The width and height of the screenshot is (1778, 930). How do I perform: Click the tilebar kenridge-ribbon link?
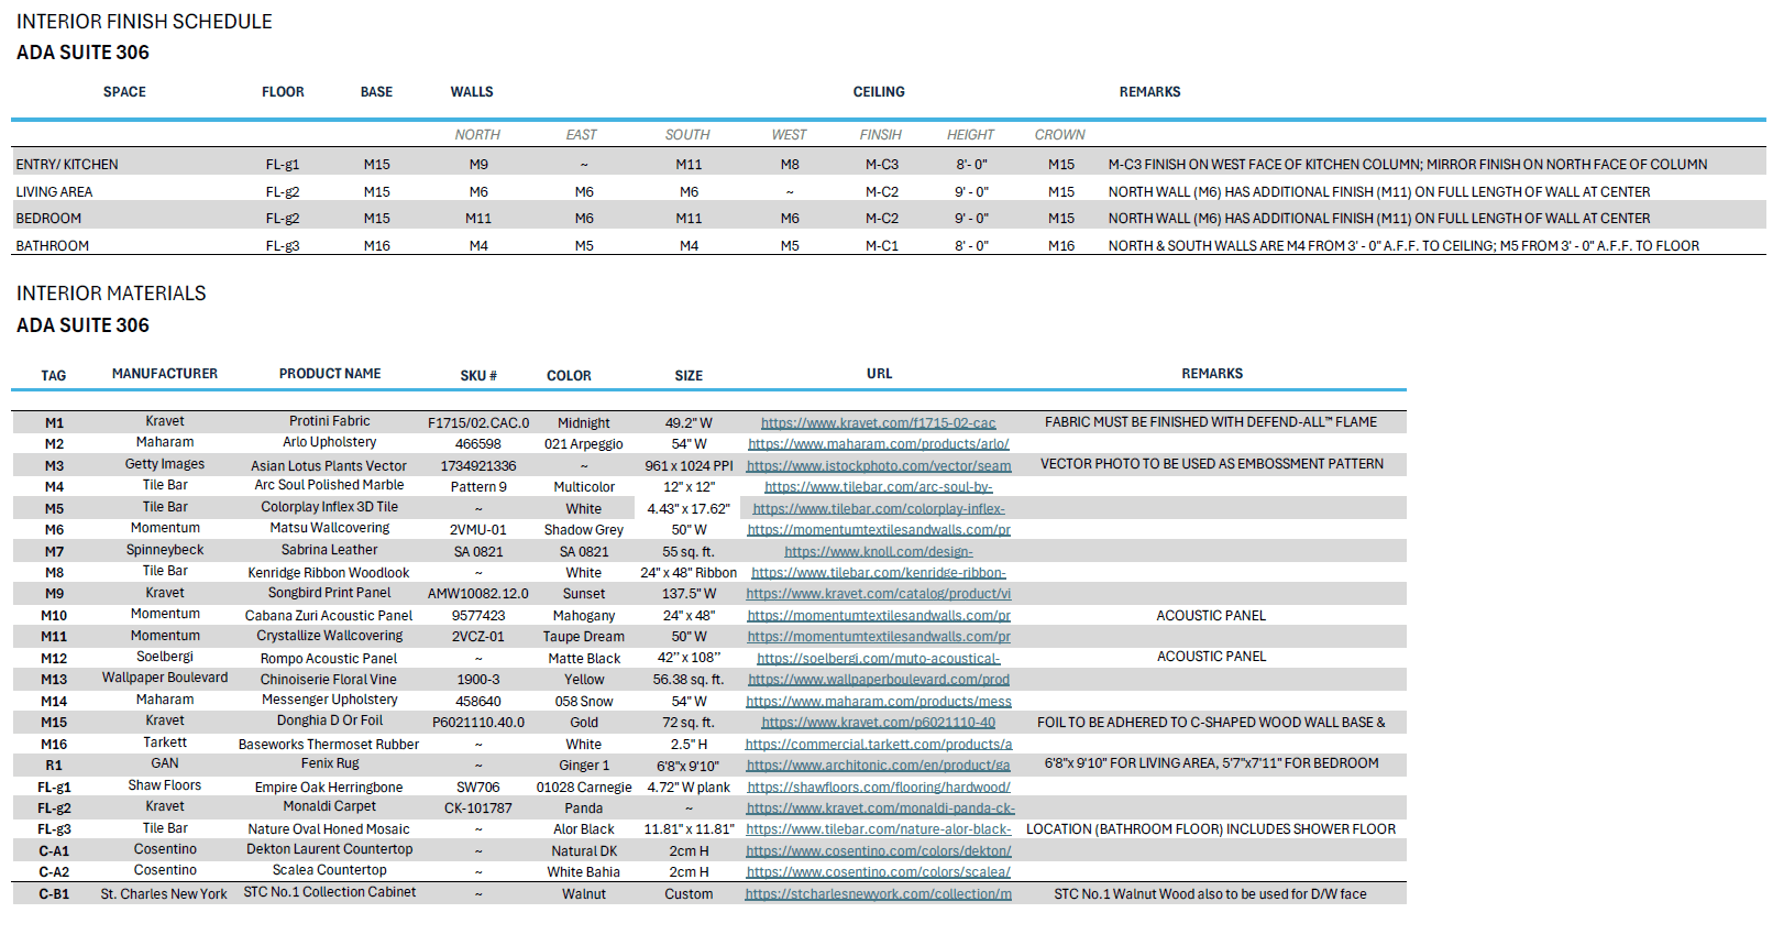(877, 573)
